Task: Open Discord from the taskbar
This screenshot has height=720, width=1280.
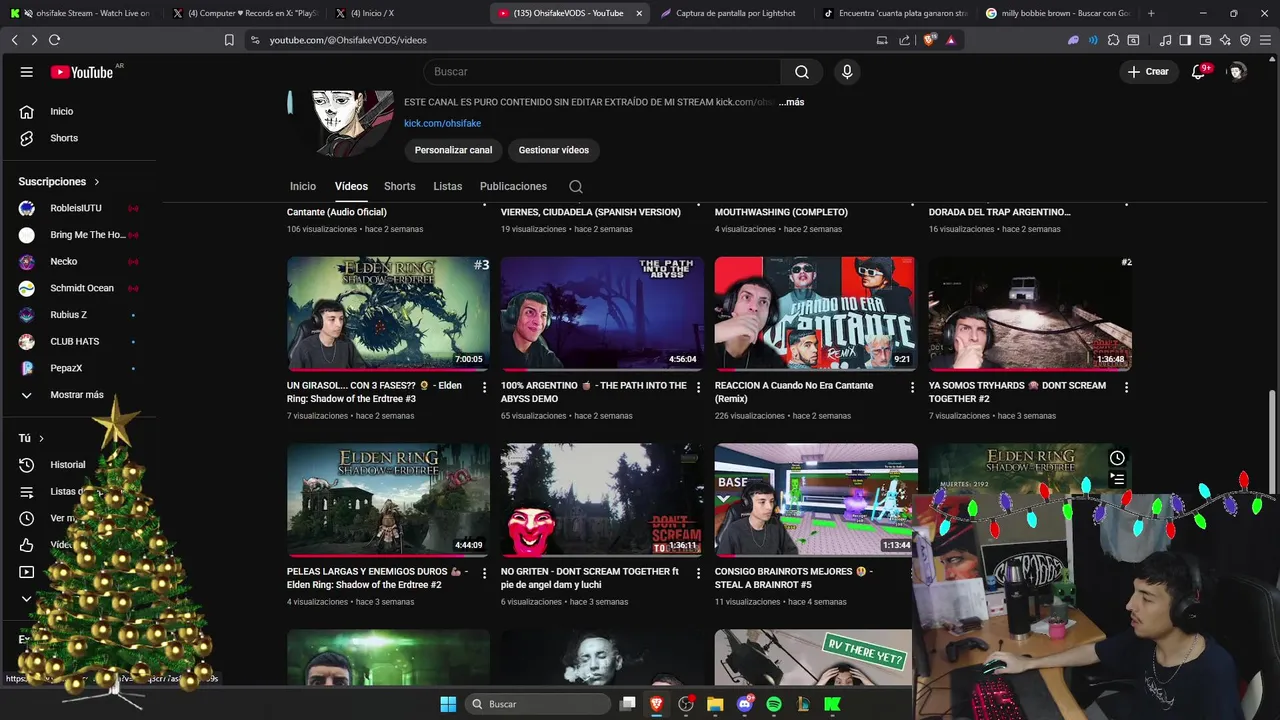Action: [744, 704]
